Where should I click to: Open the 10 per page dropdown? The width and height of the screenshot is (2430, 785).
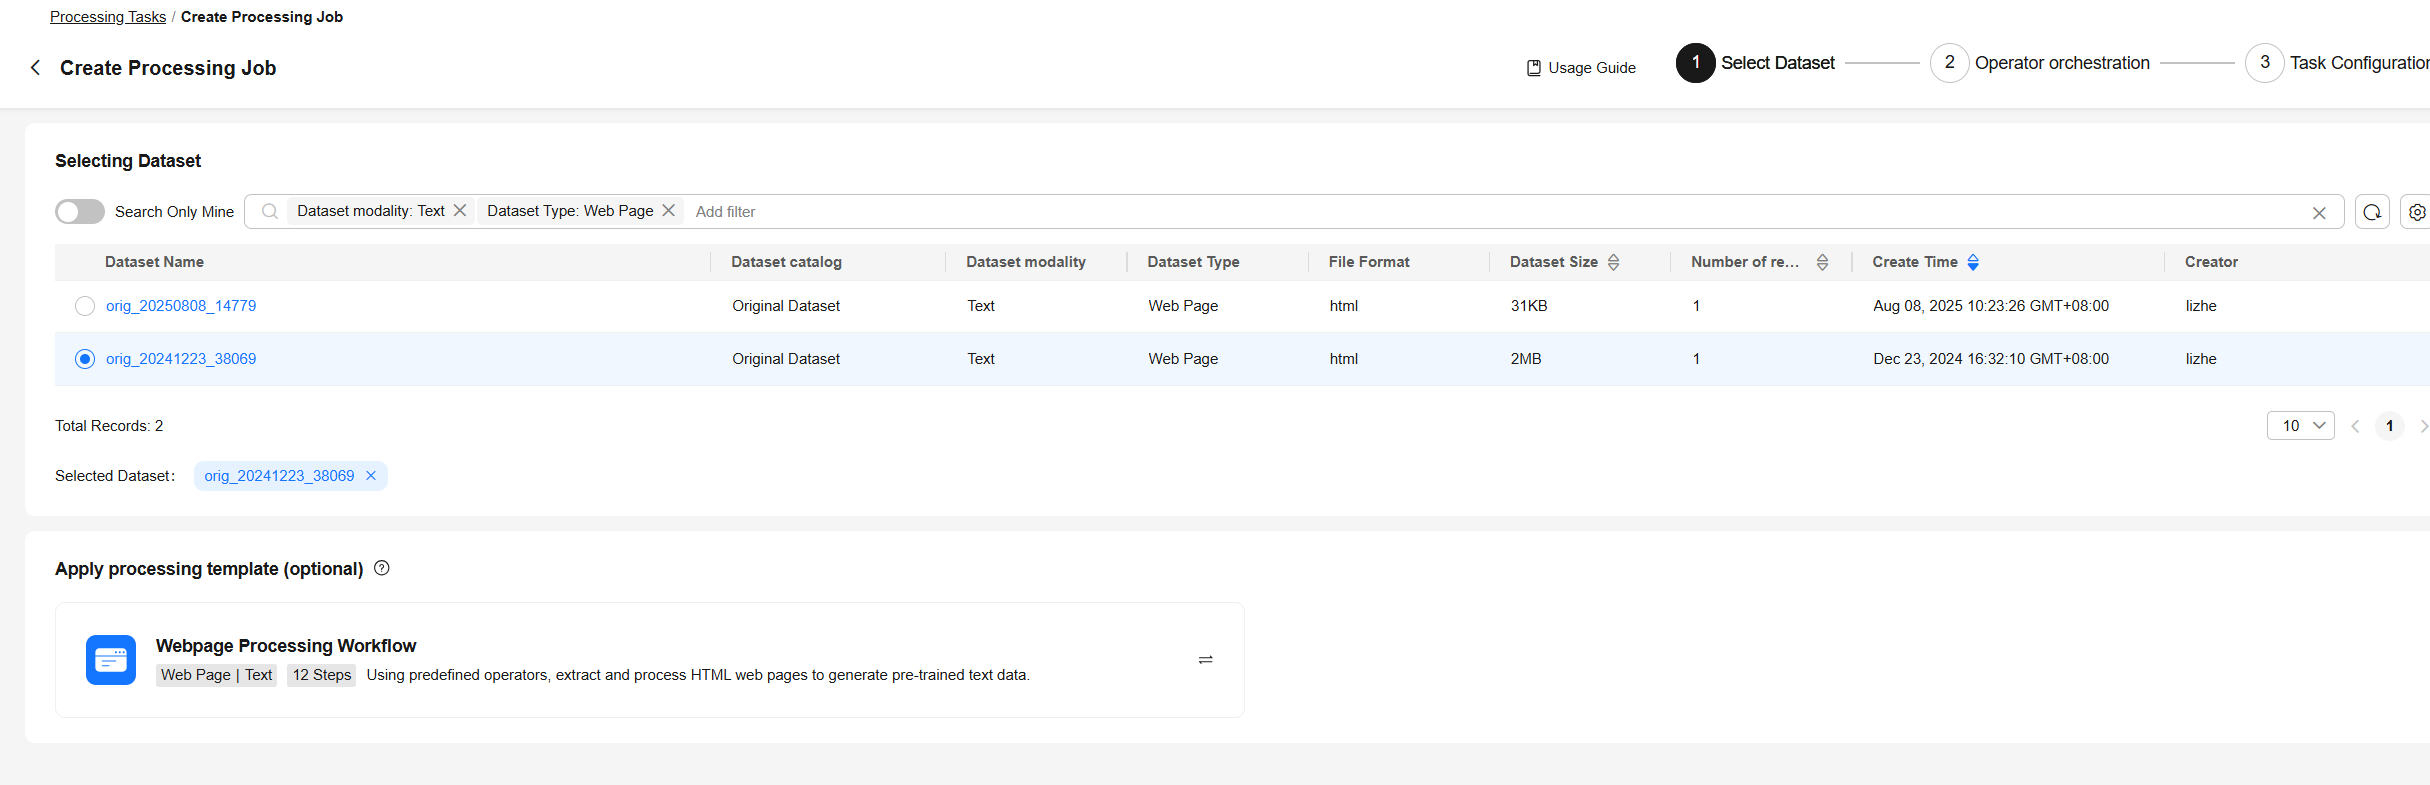(2300, 426)
